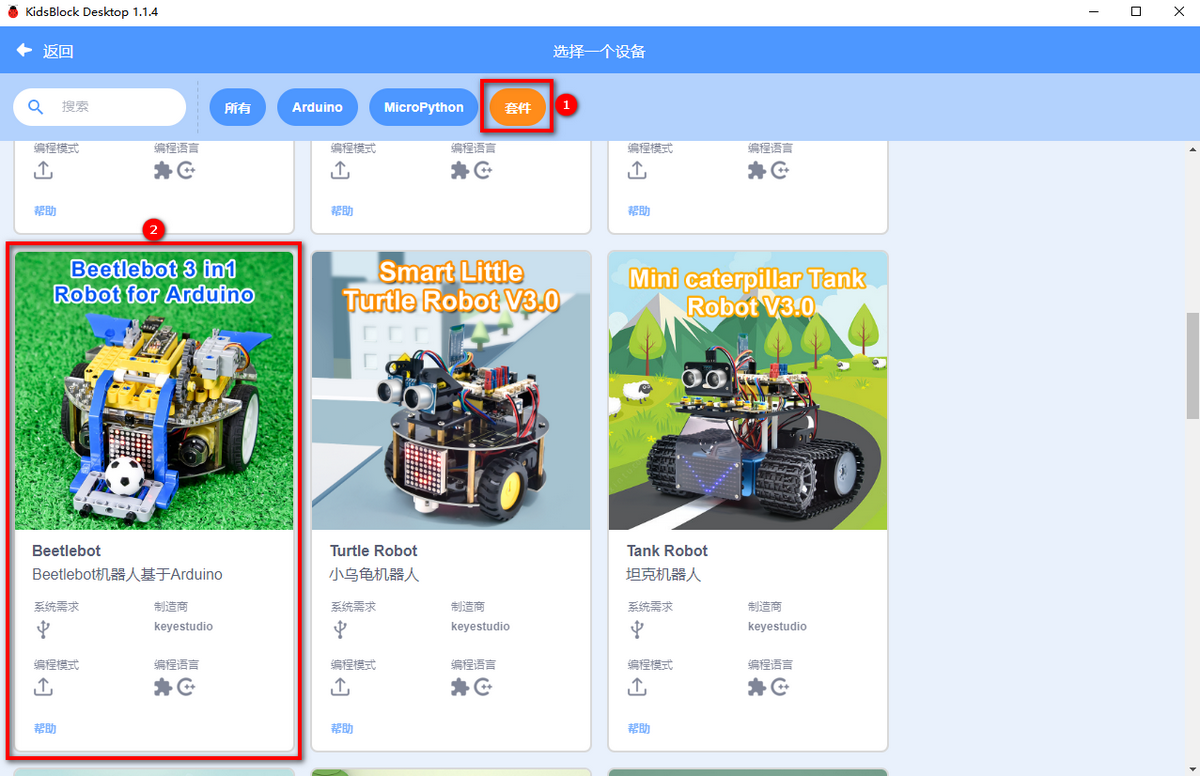Click the USB icon on Beetlebot card

pos(43,630)
